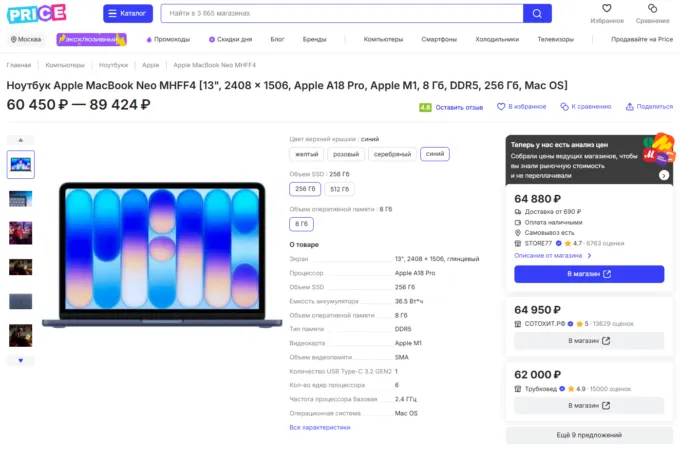680x449 pixels.
Task: Choose синий color option
Action: click(x=435, y=154)
